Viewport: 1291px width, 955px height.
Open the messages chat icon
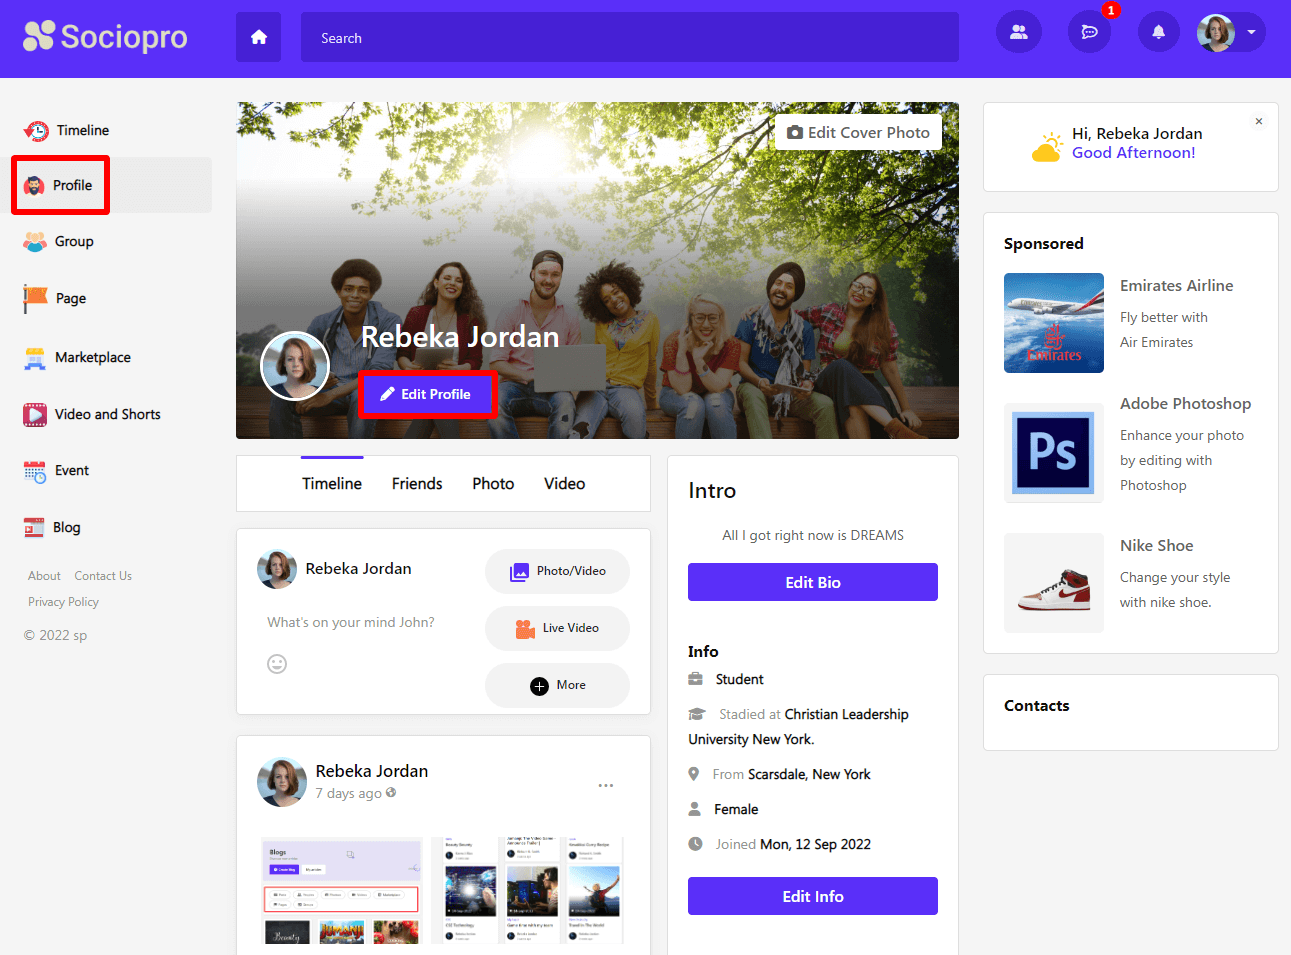(1089, 32)
